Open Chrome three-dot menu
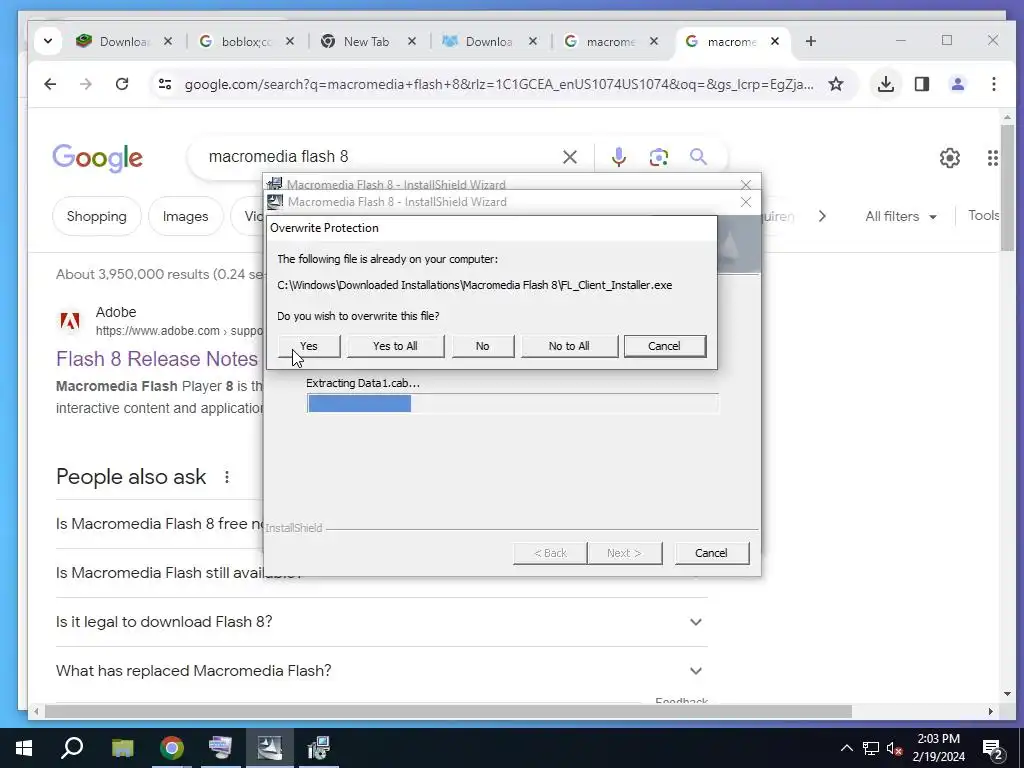Screen dimensions: 1024x768 (993, 84)
